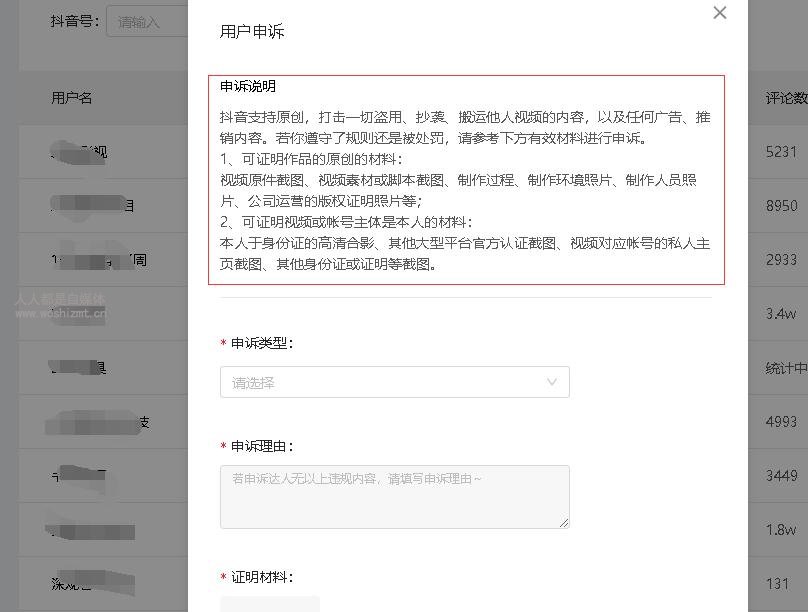The width and height of the screenshot is (808, 612).
Task: Select the 3449 comment count cell
Action: click(781, 475)
